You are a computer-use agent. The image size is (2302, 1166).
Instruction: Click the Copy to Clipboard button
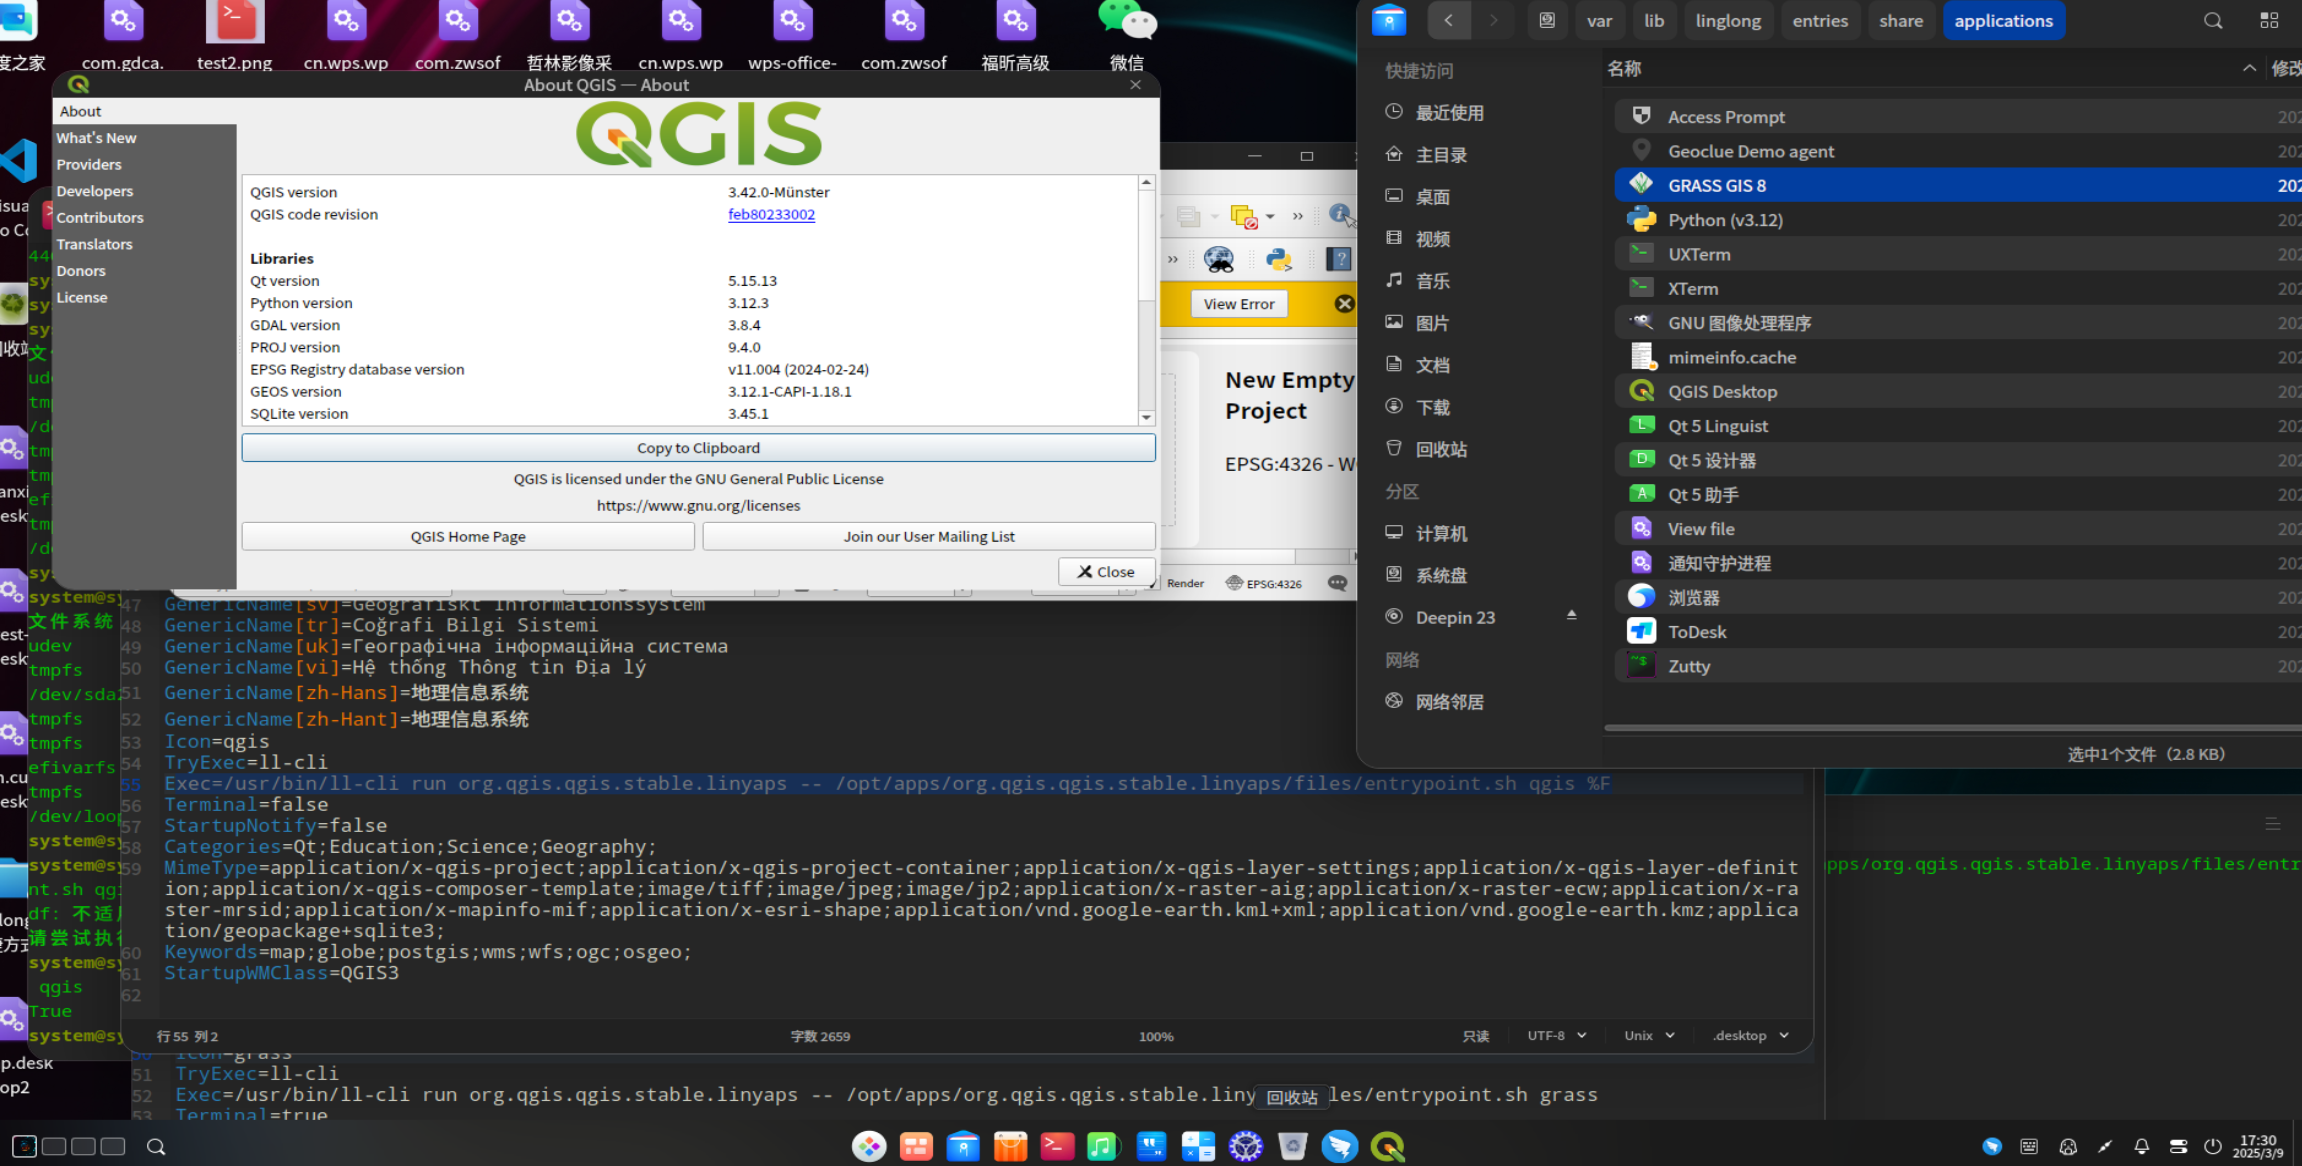pos(698,448)
